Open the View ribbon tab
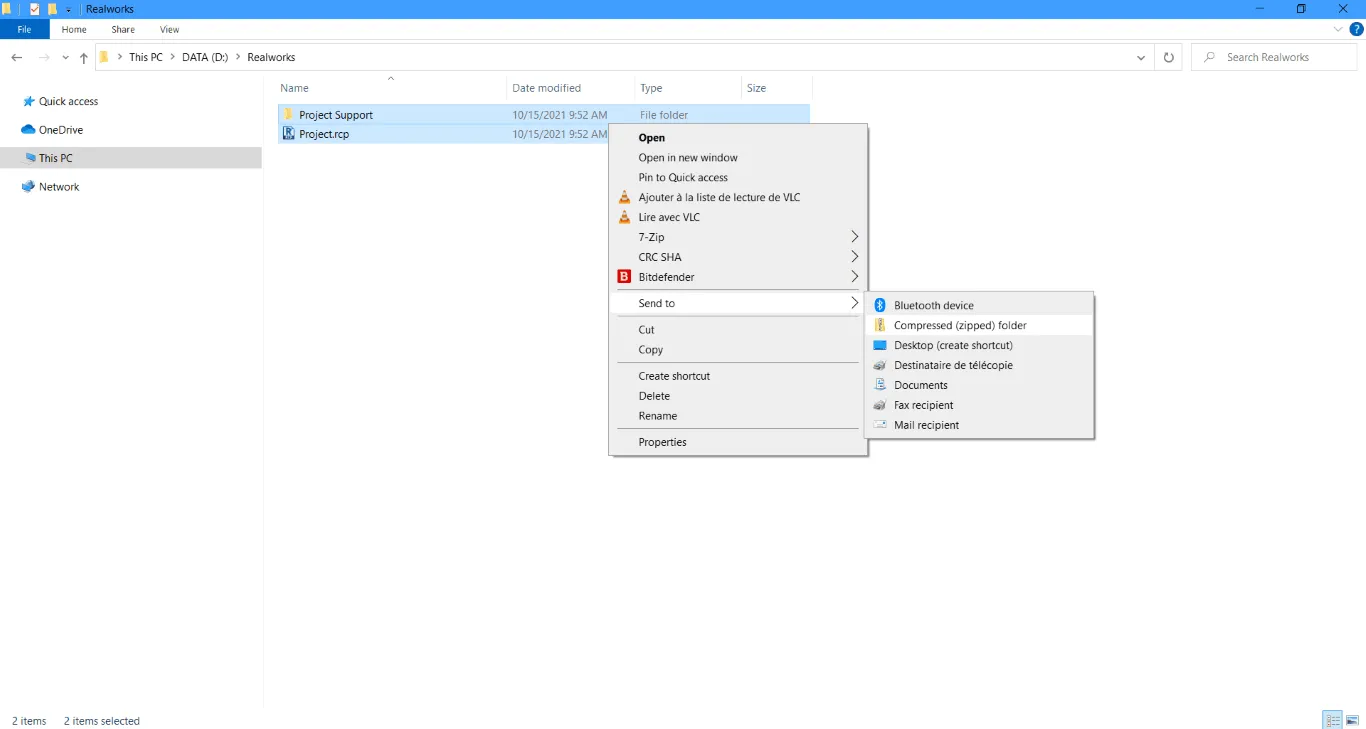 pos(170,29)
